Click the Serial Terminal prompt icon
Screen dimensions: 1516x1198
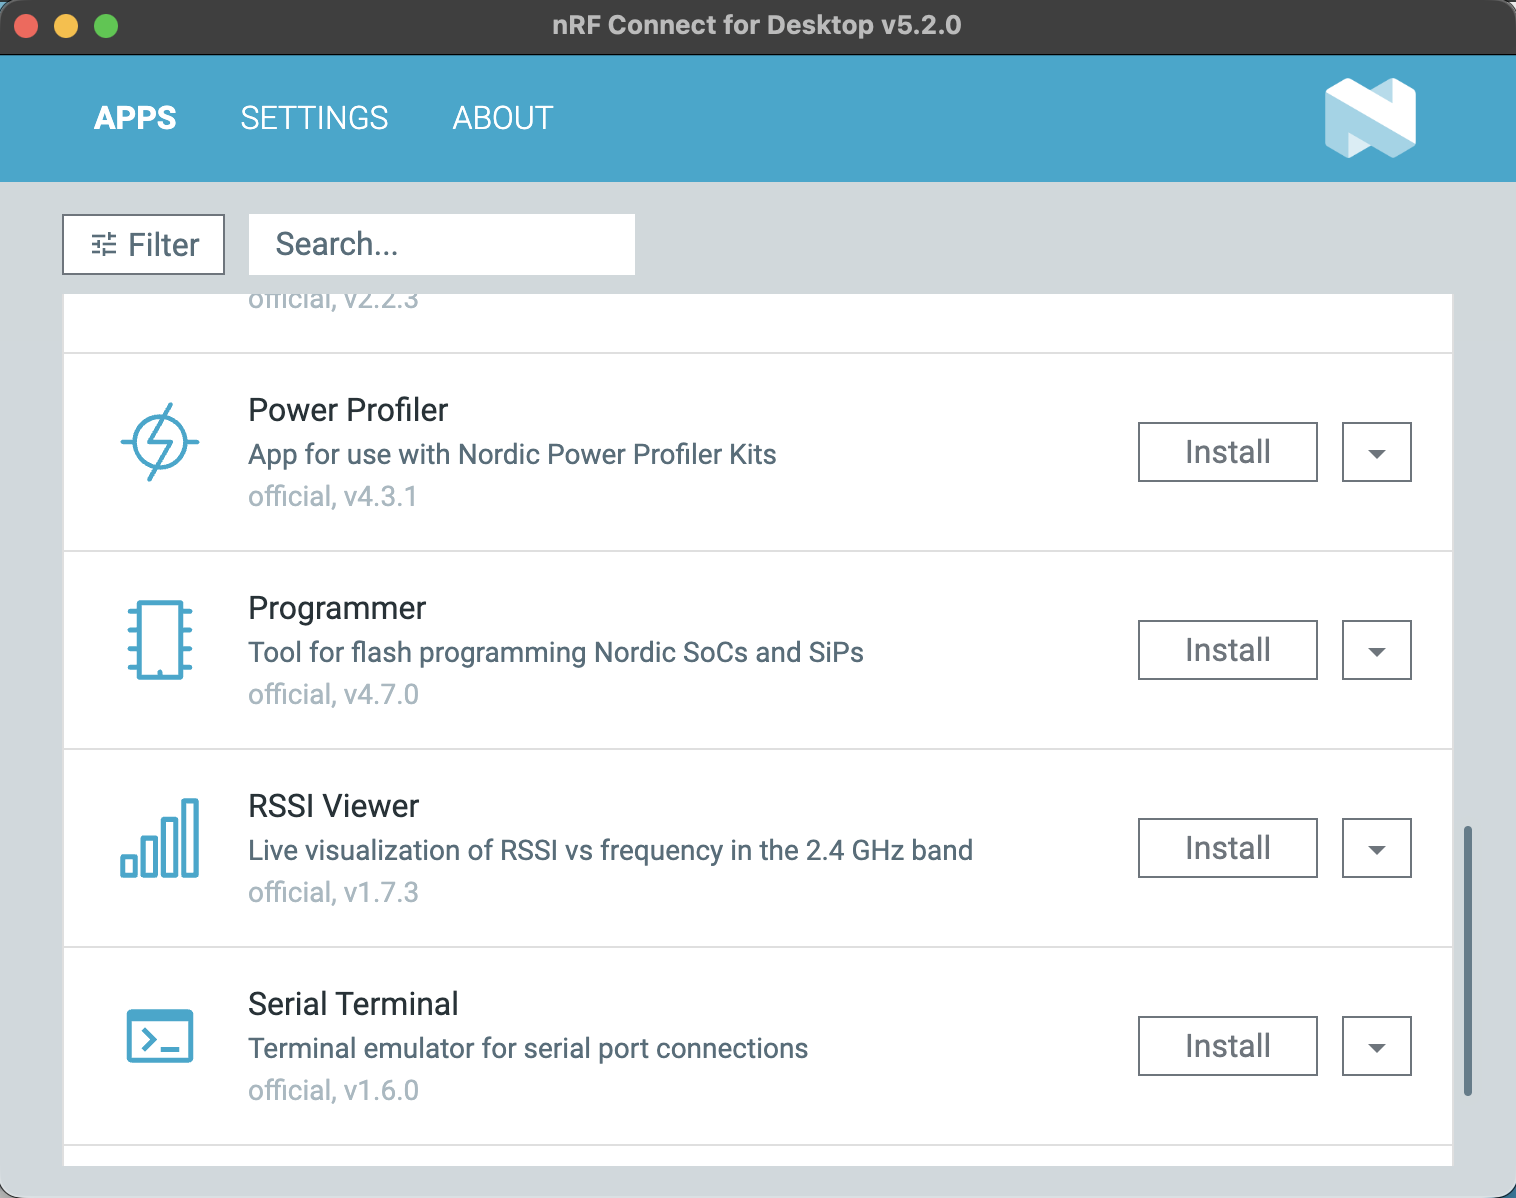(x=160, y=1036)
